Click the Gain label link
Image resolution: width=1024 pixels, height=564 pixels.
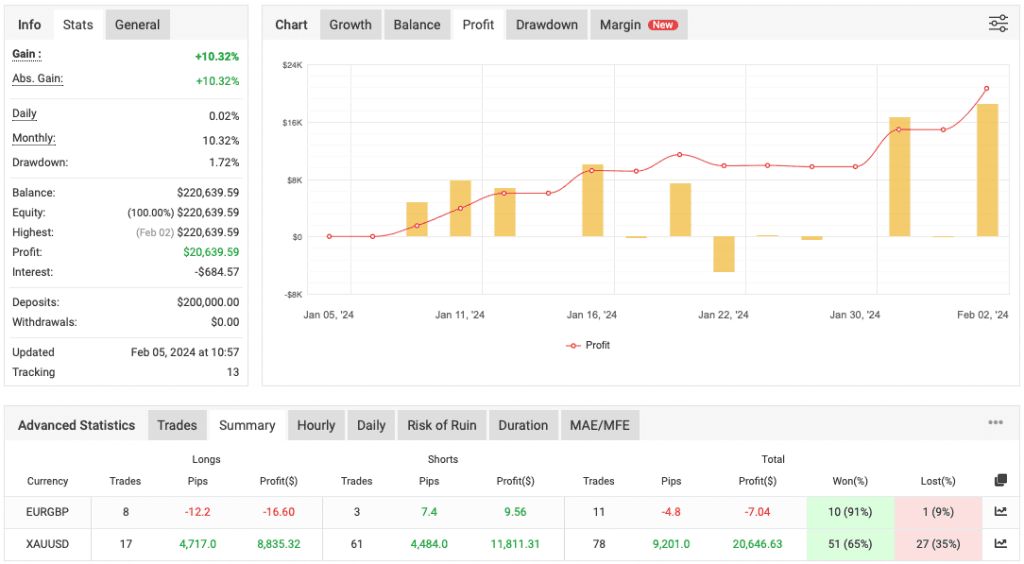[26, 54]
